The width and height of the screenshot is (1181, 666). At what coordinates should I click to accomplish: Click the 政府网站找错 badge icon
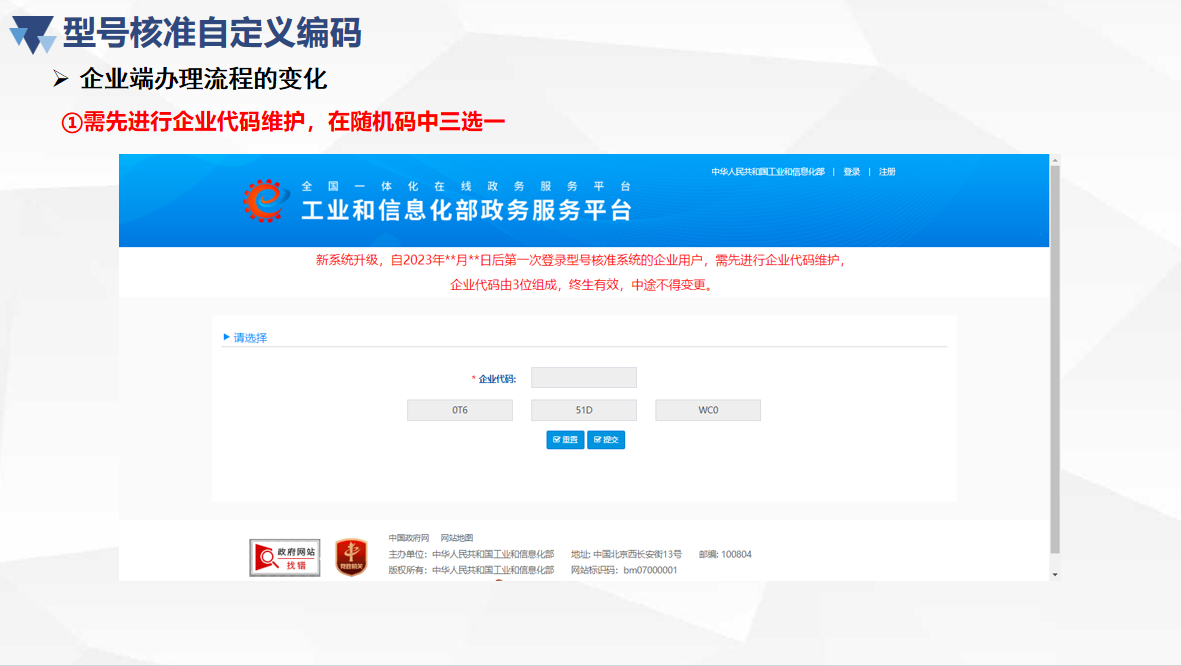pos(285,557)
